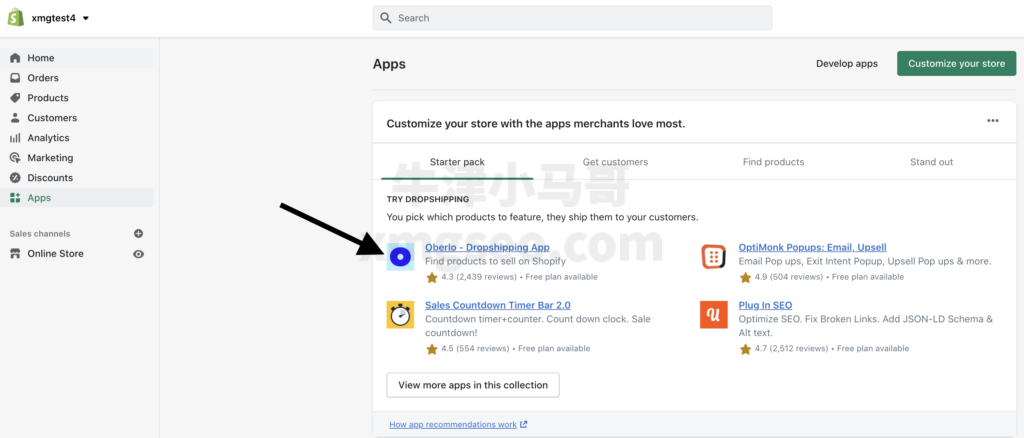Select the Plug In SEO orange icon
This screenshot has width=1024, height=438.
(x=713, y=315)
